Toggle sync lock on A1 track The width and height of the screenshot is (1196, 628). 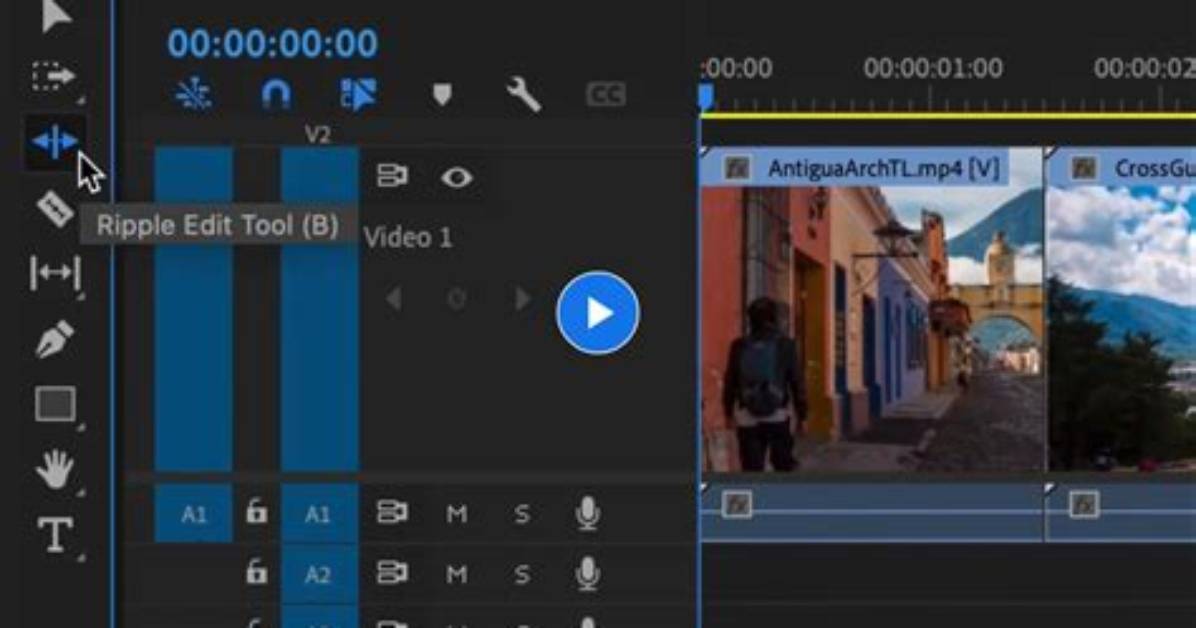coord(392,512)
